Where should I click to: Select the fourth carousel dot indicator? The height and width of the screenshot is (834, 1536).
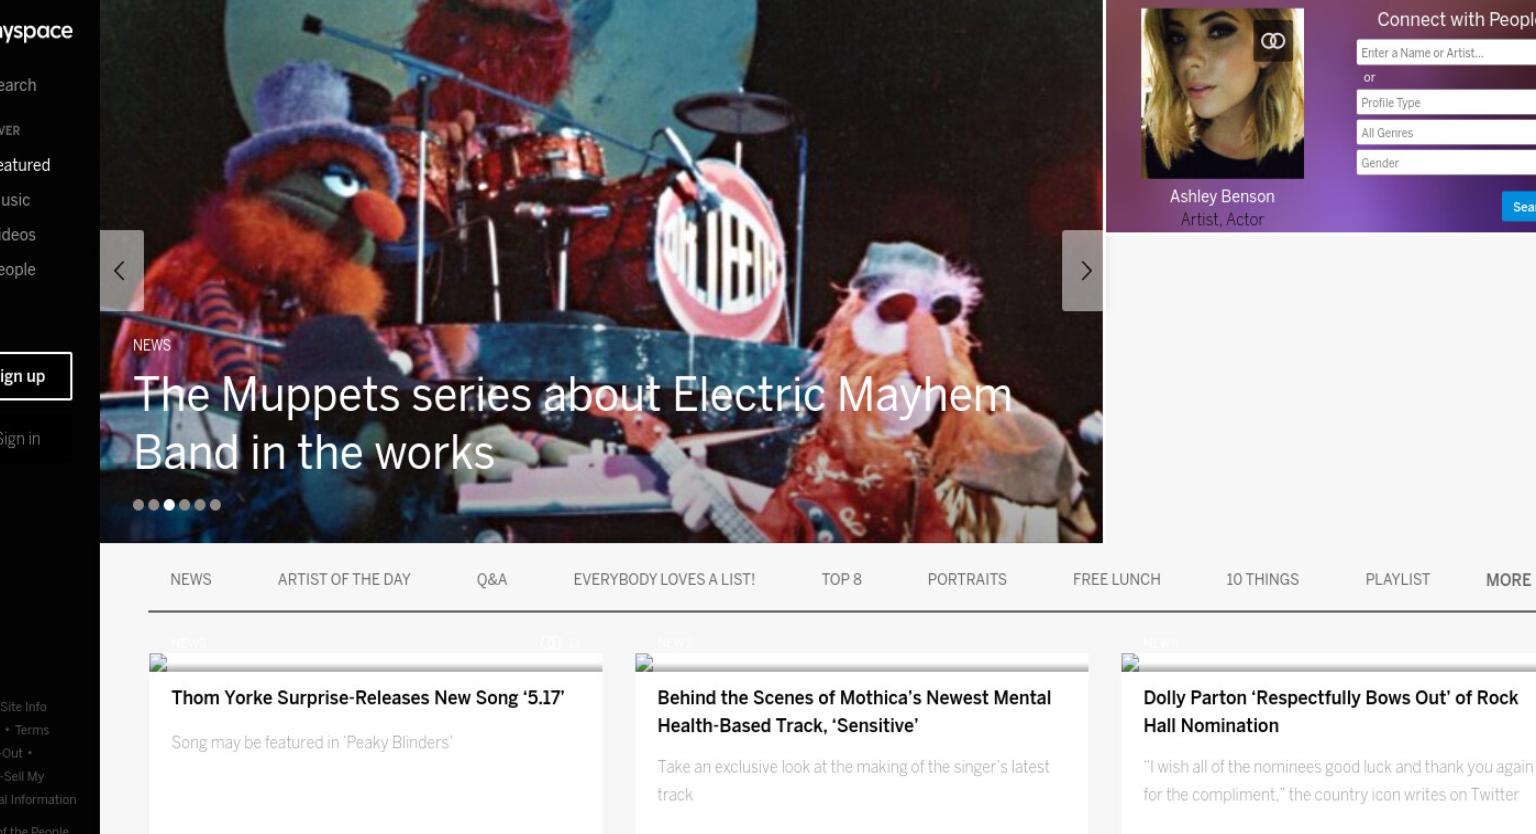click(184, 505)
